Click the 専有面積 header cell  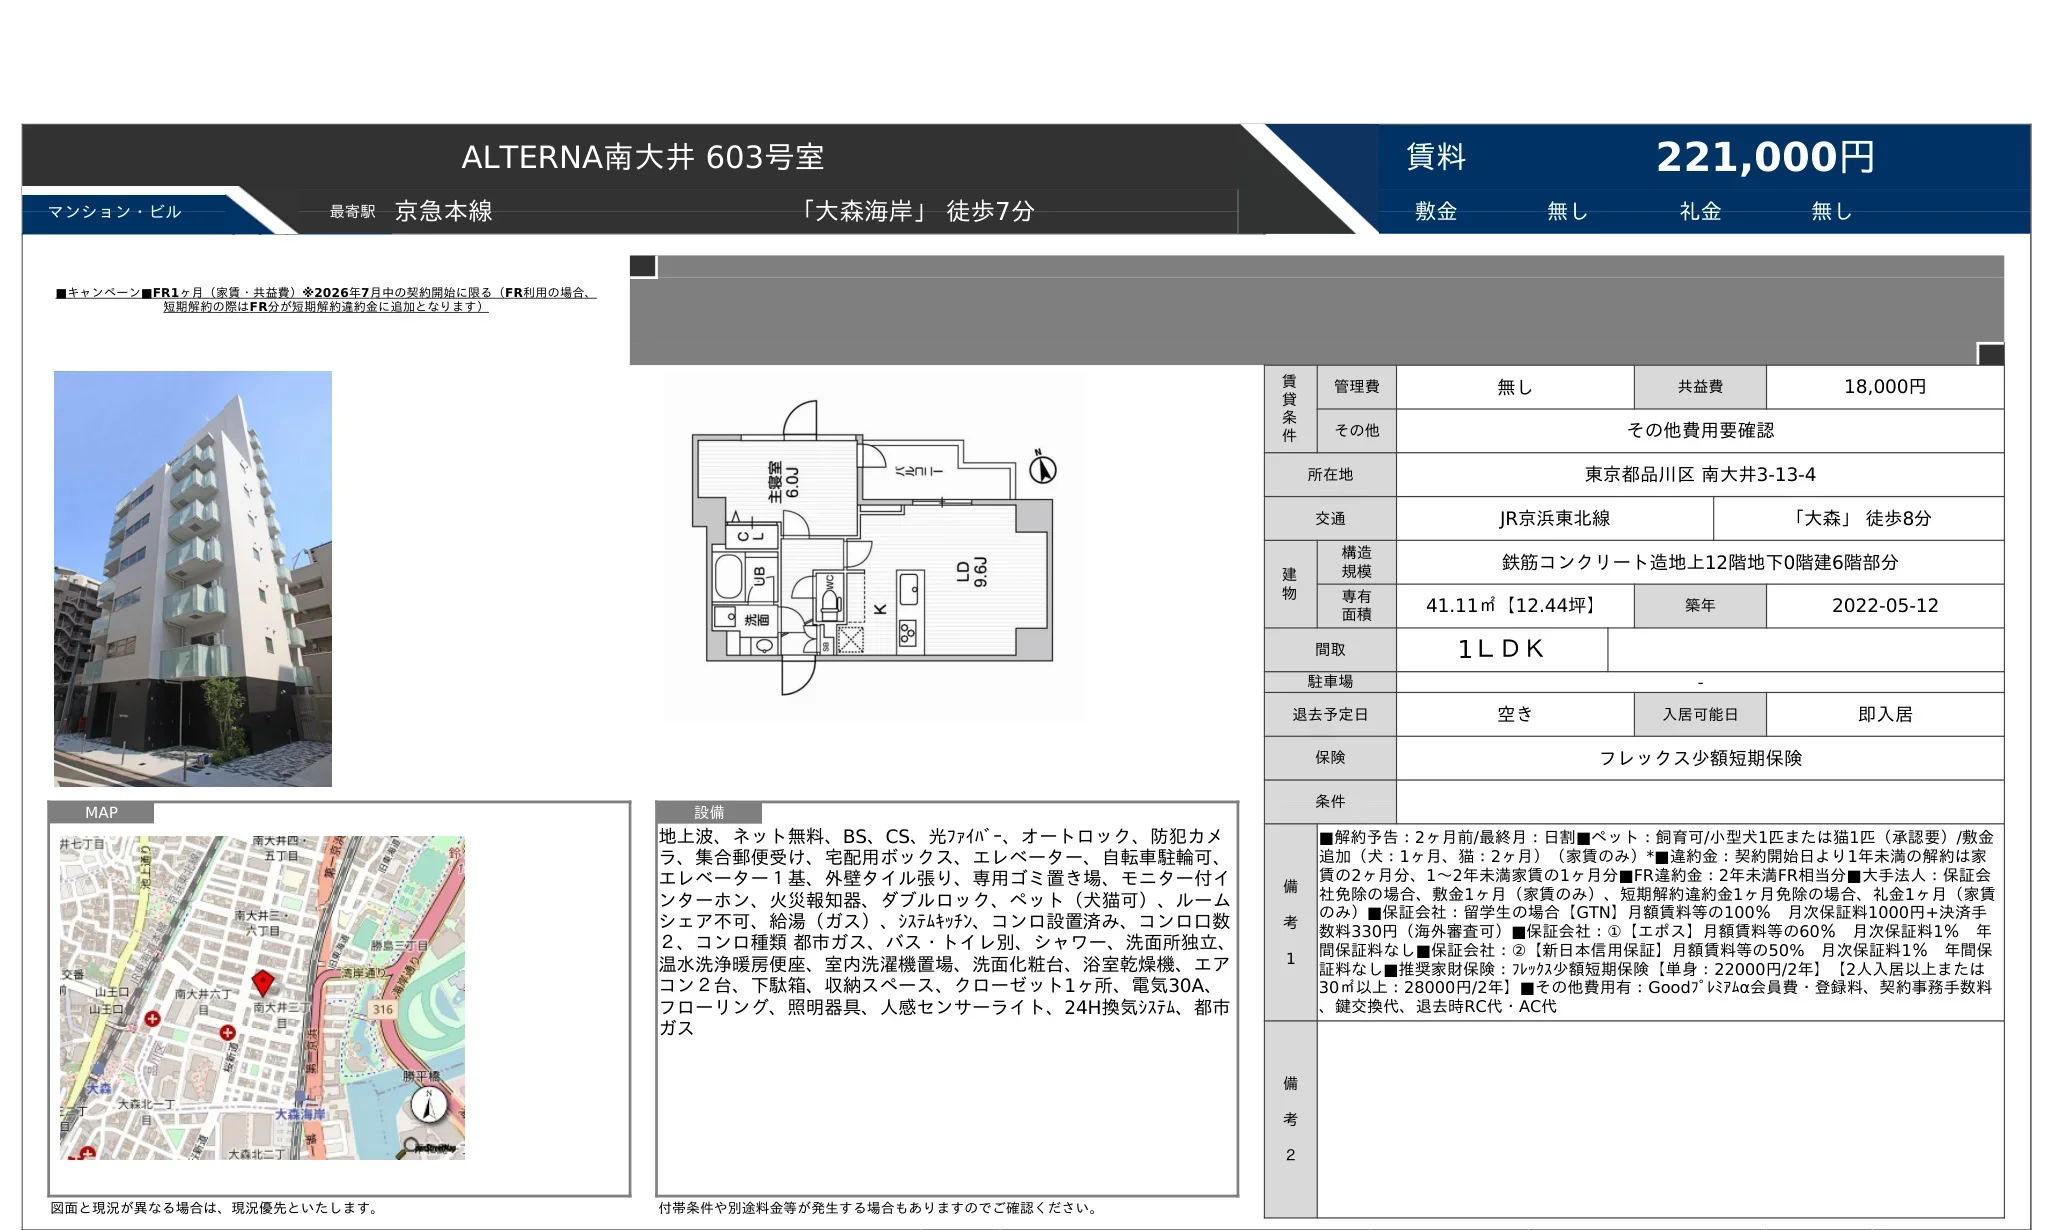click(1356, 606)
